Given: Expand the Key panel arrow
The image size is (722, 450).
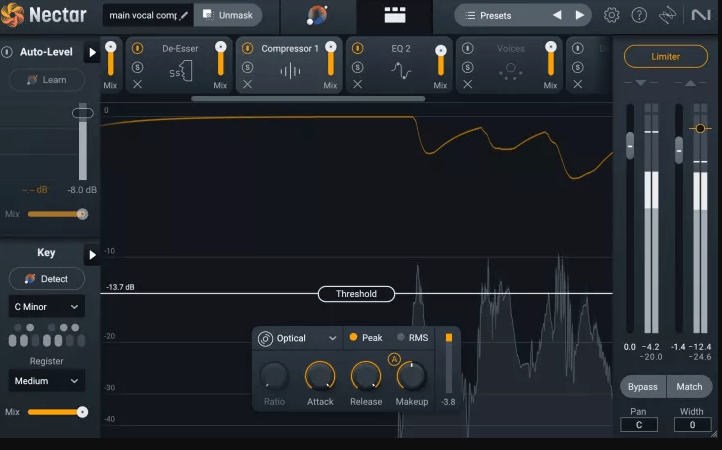Looking at the screenshot, I should 92,255.
